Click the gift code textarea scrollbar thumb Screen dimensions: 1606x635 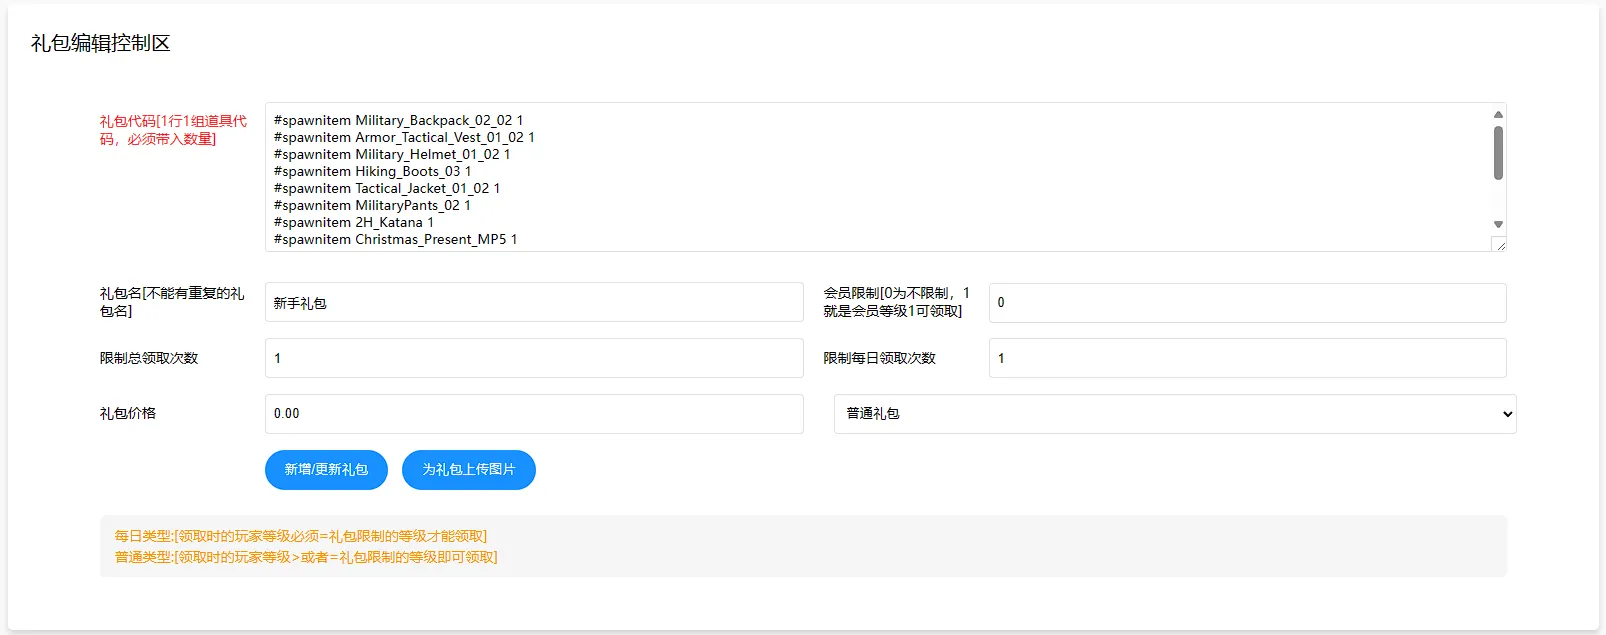point(1498,153)
